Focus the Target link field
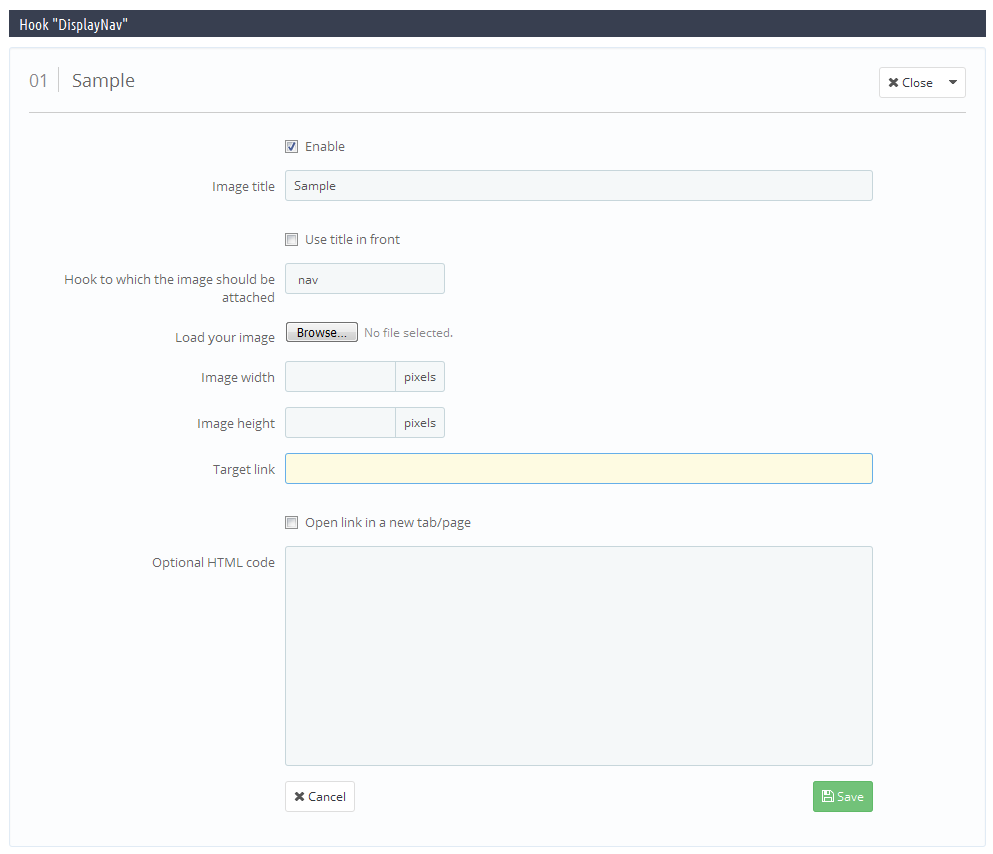Screen dimensions: 993x854 tap(578, 468)
